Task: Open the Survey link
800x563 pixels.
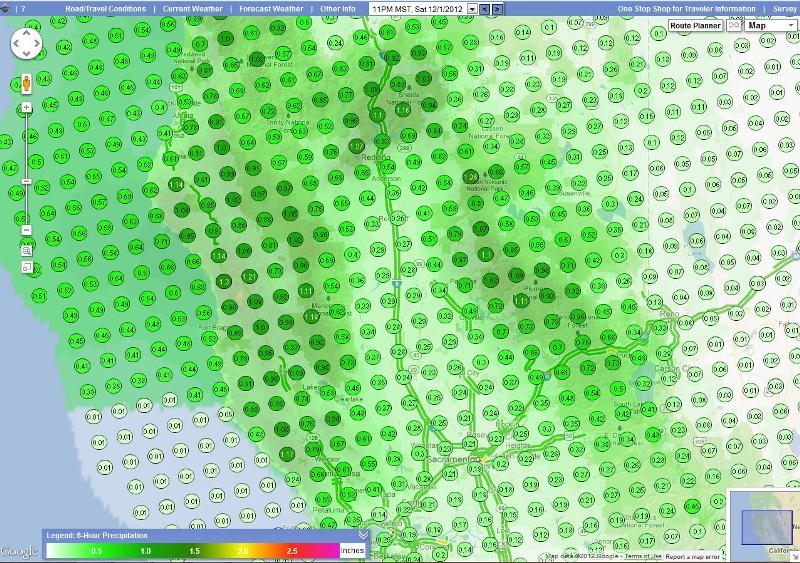Action: pyautogui.click(x=784, y=9)
